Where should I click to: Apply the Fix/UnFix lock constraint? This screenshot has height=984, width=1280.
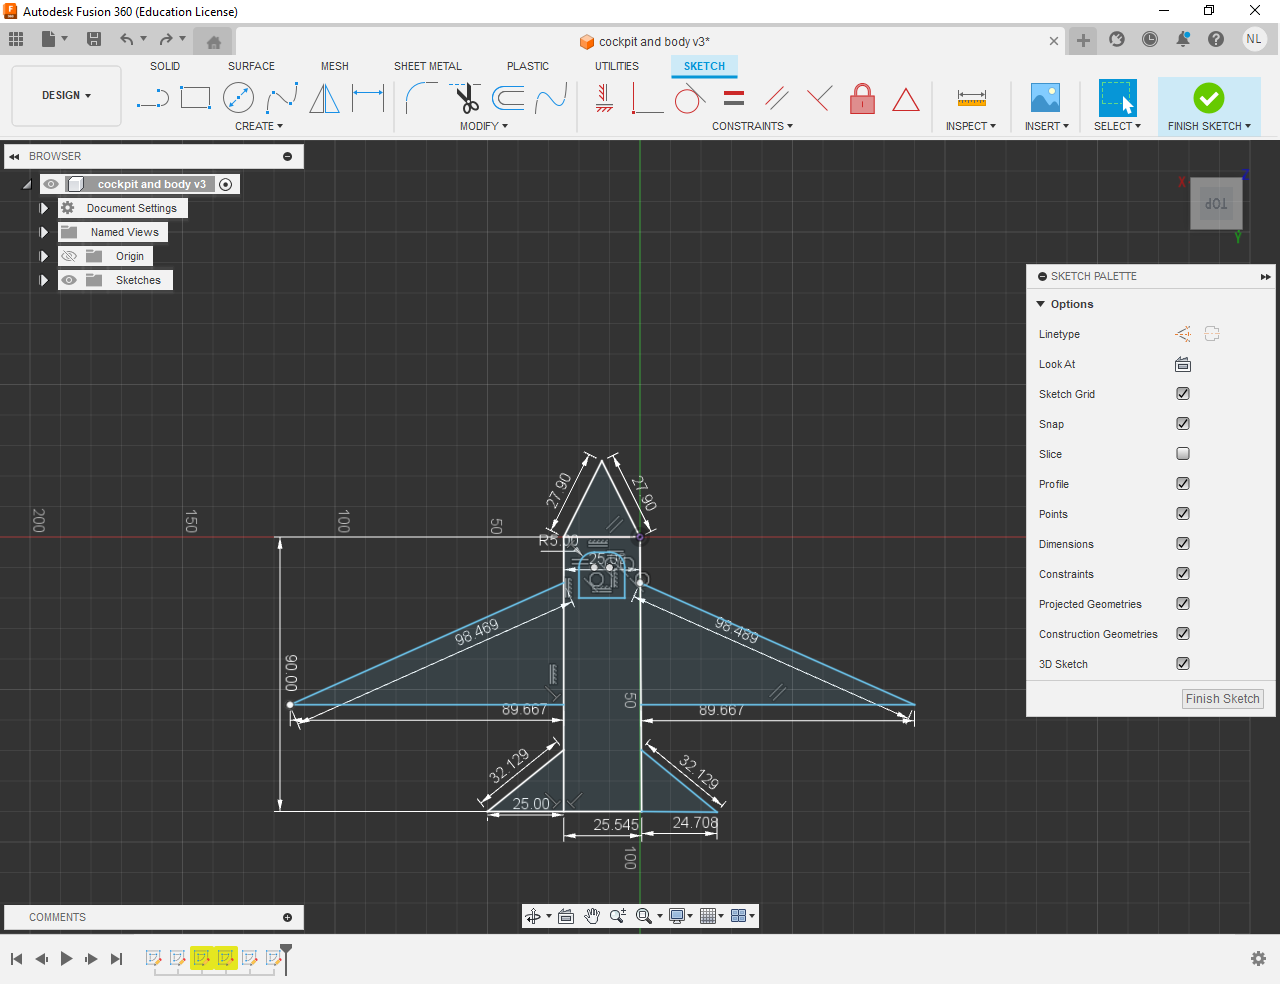point(862,97)
